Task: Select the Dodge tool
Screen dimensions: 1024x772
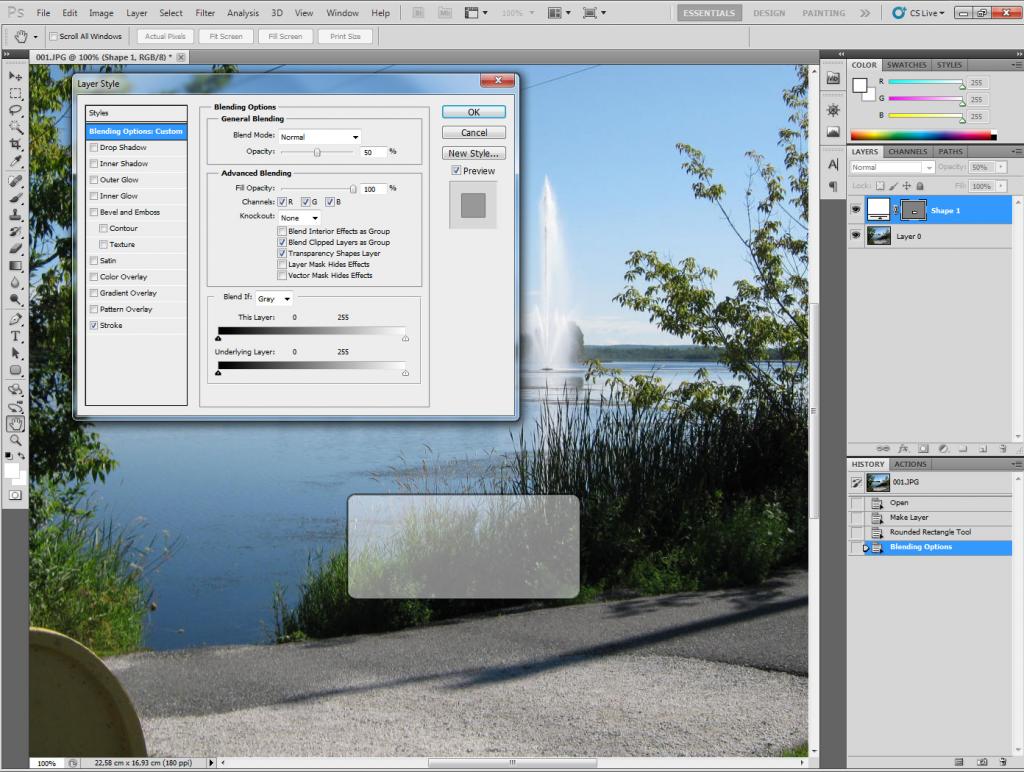Action: tap(15, 300)
